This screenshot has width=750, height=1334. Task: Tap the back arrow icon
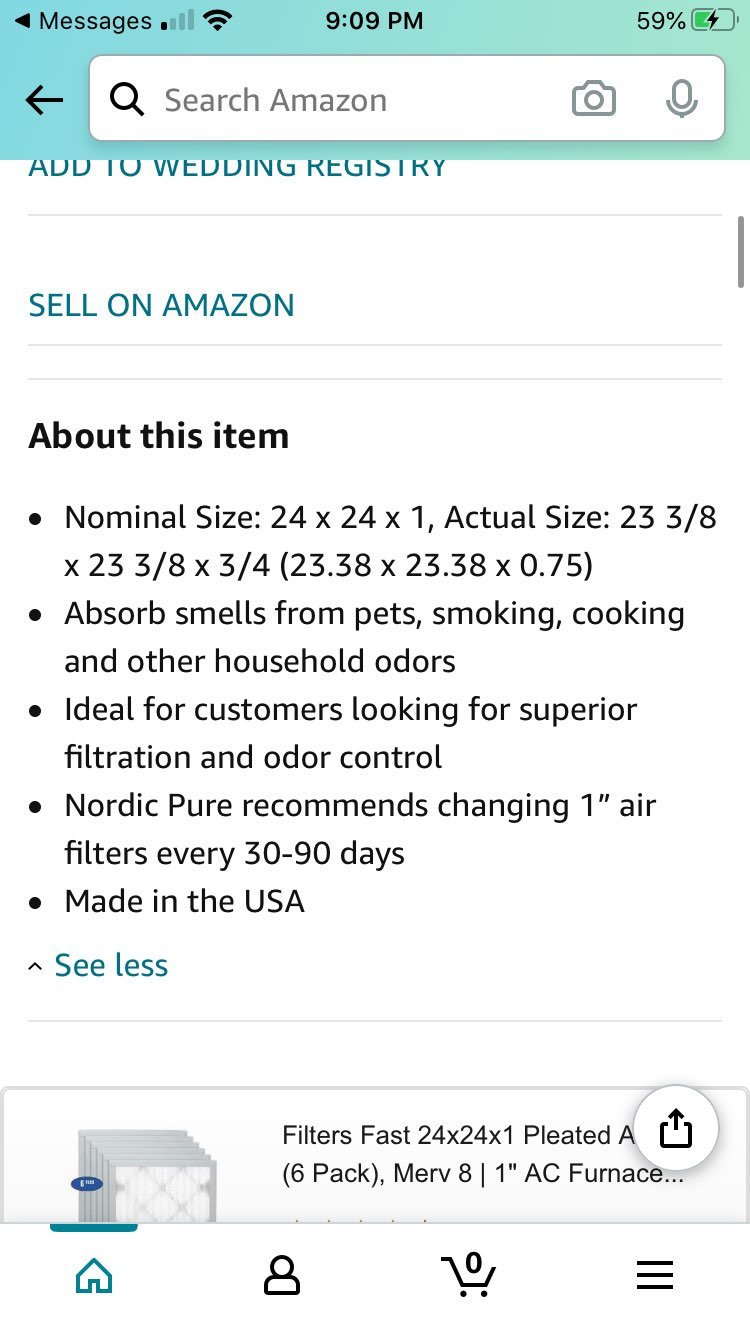coord(44,100)
